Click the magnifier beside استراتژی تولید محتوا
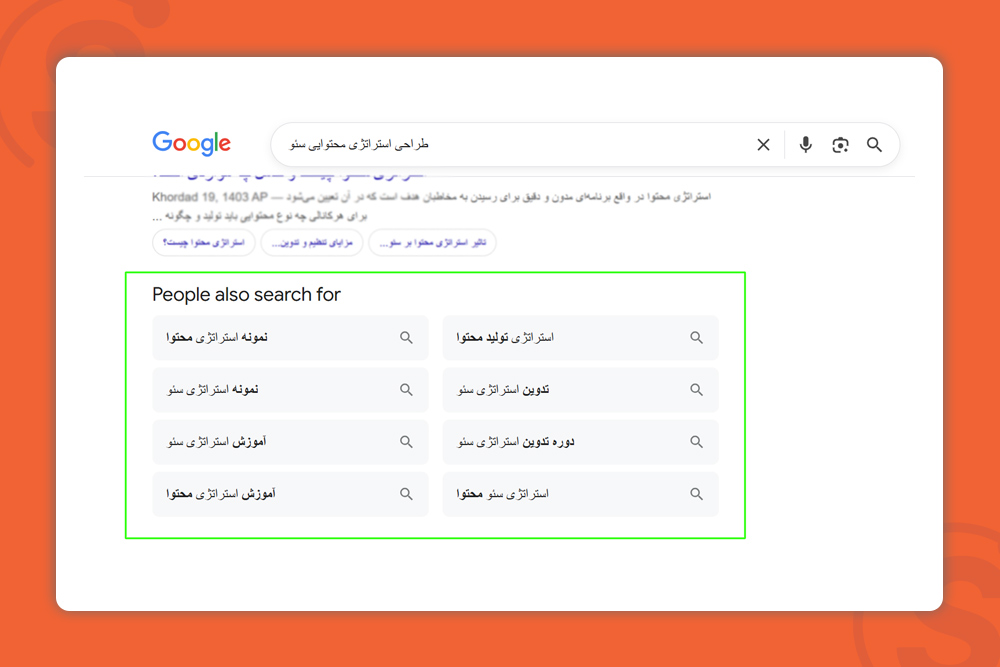The width and height of the screenshot is (1000, 667). point(696,337)
